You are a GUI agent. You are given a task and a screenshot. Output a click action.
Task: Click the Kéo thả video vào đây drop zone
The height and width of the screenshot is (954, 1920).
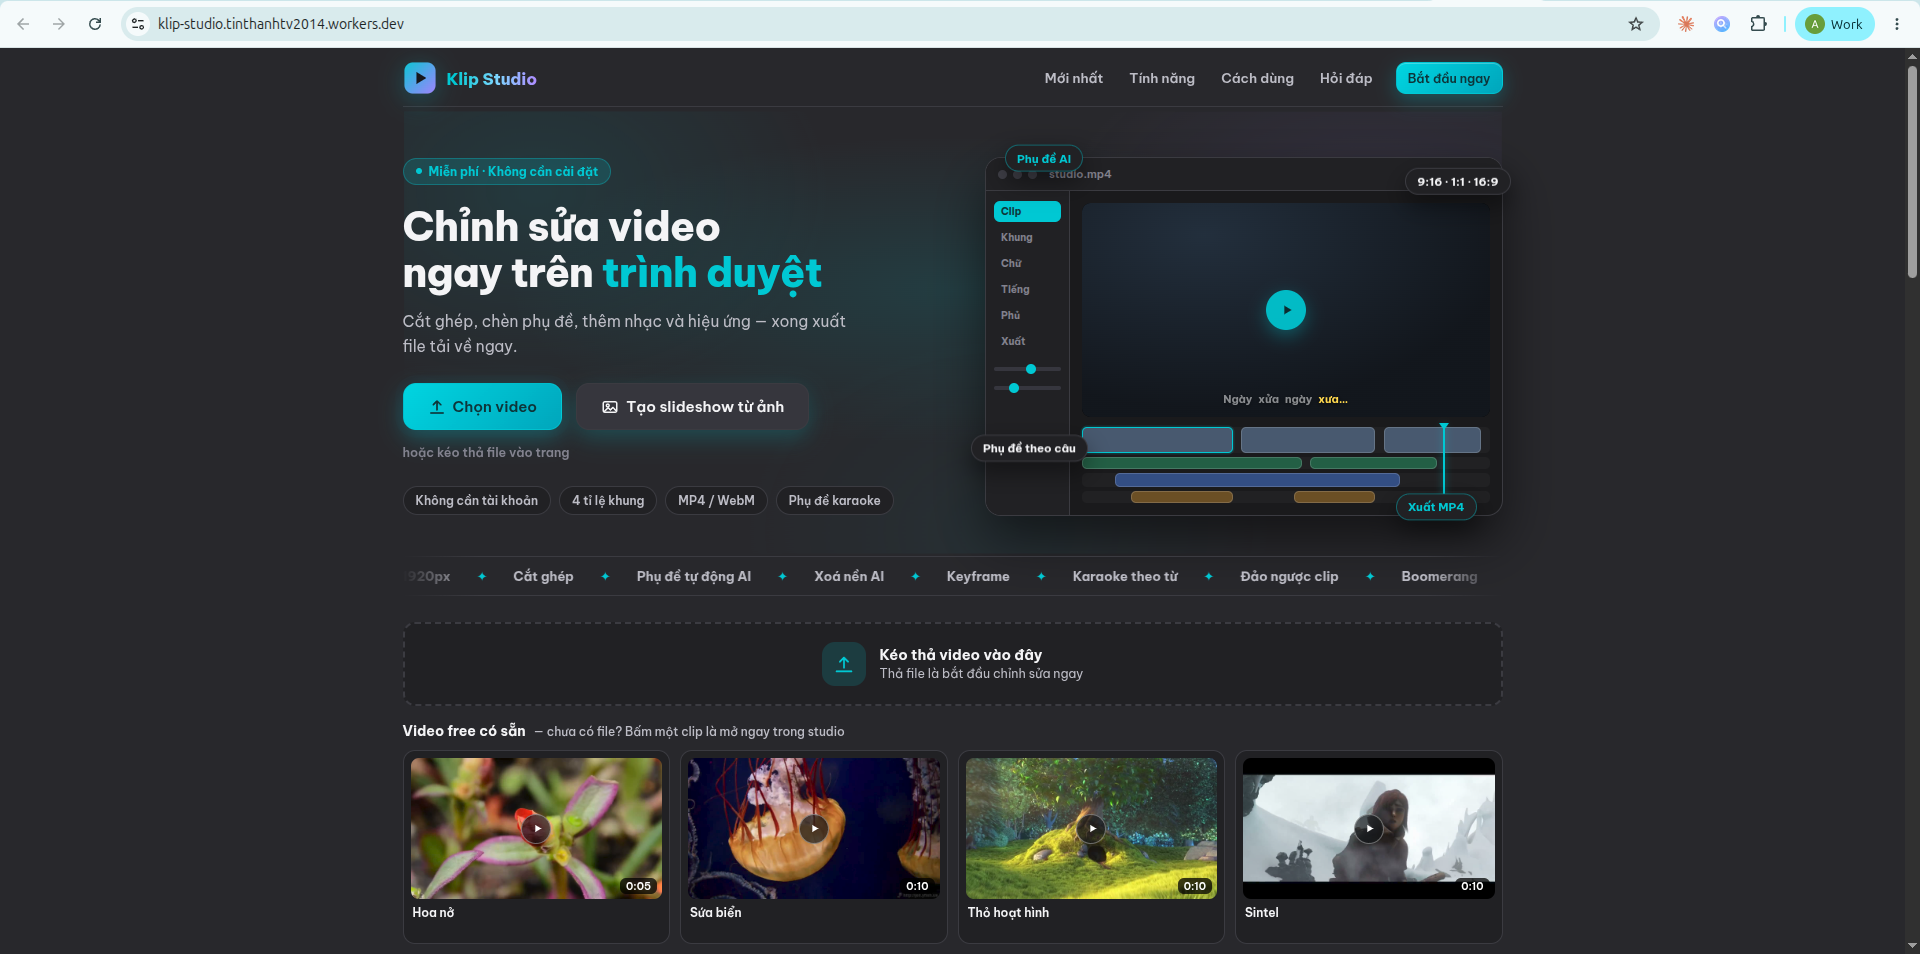[x=952, y=664]
